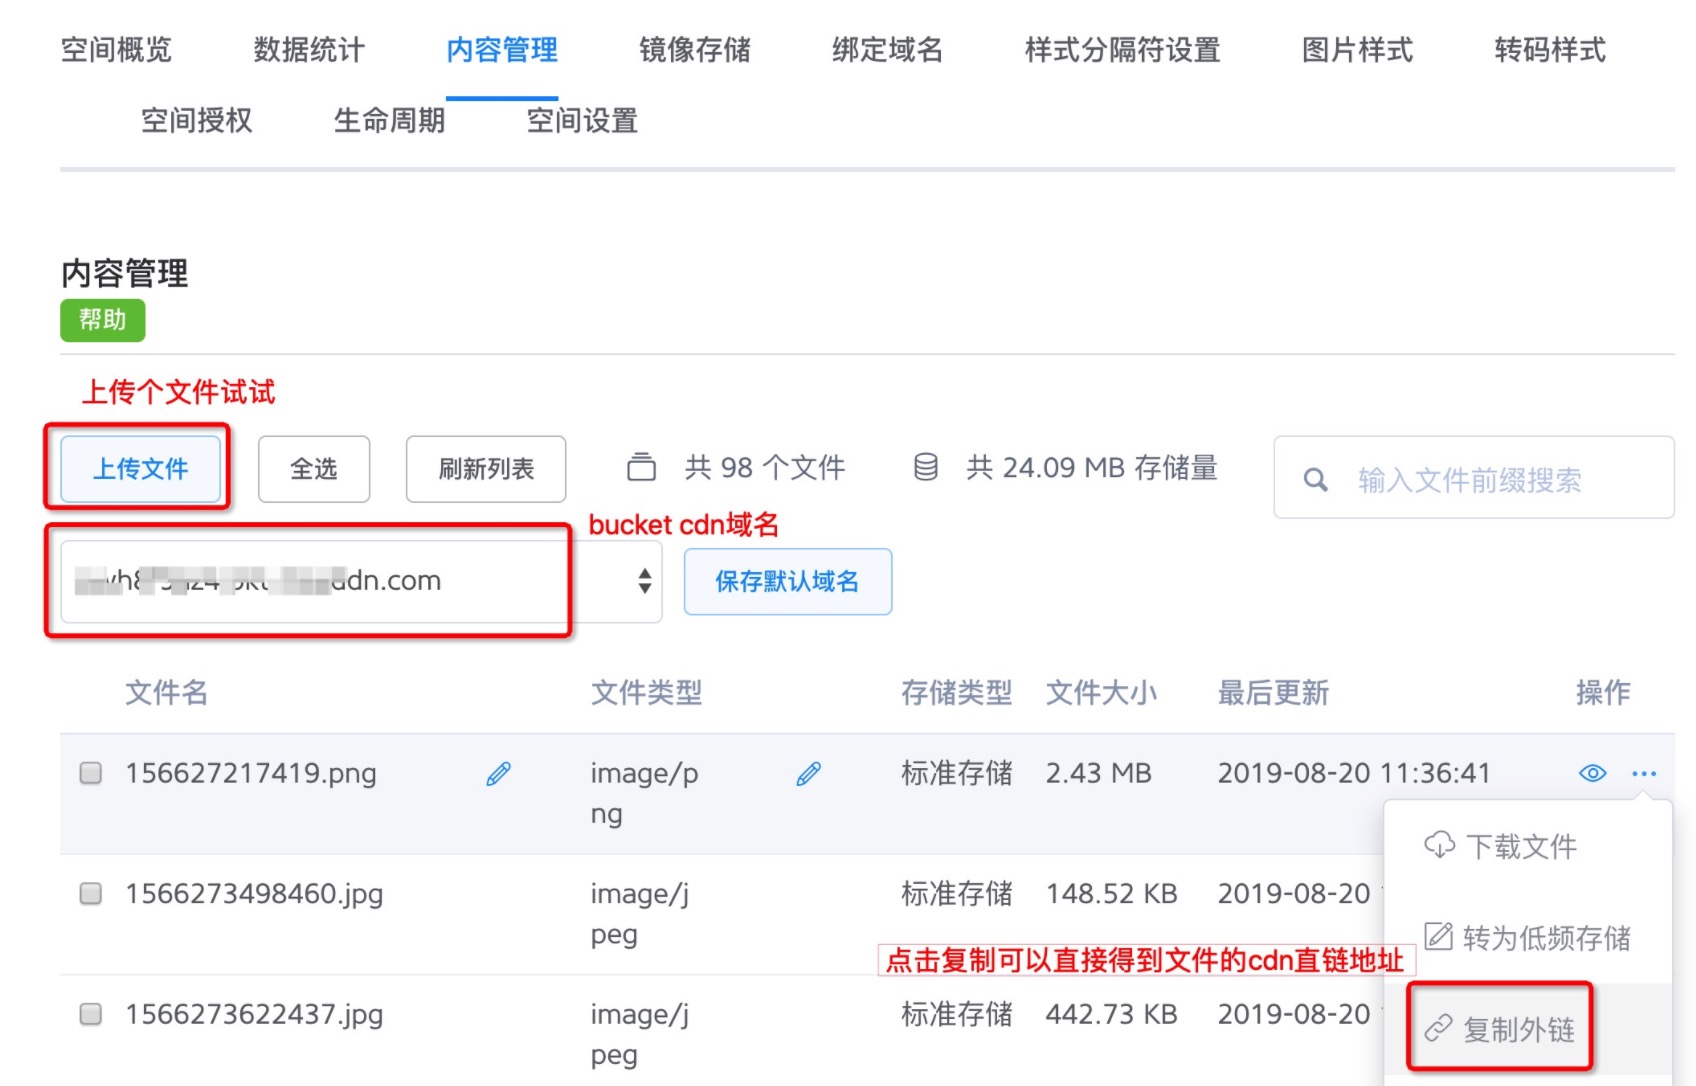Click the 148.52 KB size cell
The image size is (1696, 1086).
click(x=1112, y=894)
